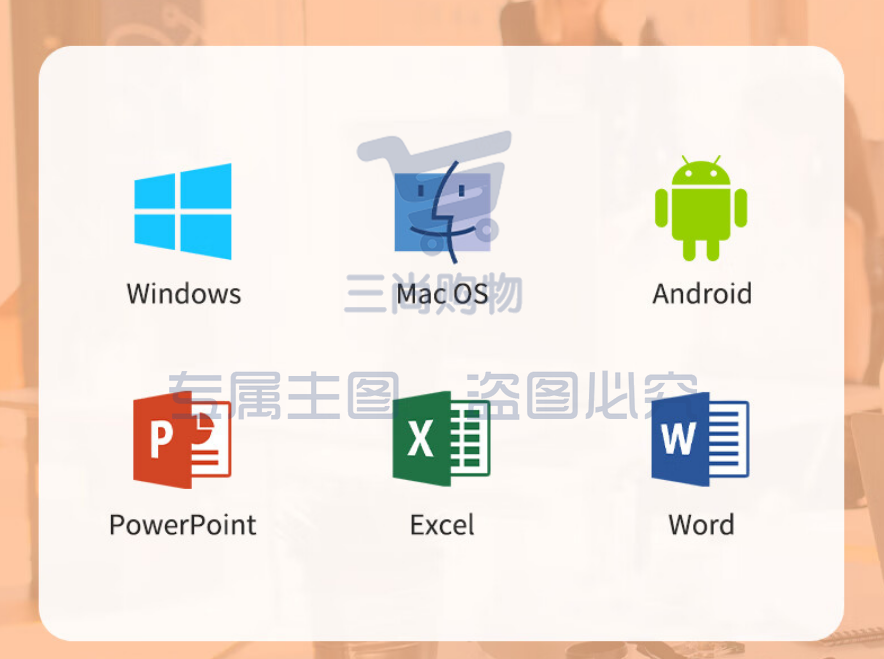The width and height of the screenshot is (884, 659).
Task: Select the "Android" text label
Action: 702,294
